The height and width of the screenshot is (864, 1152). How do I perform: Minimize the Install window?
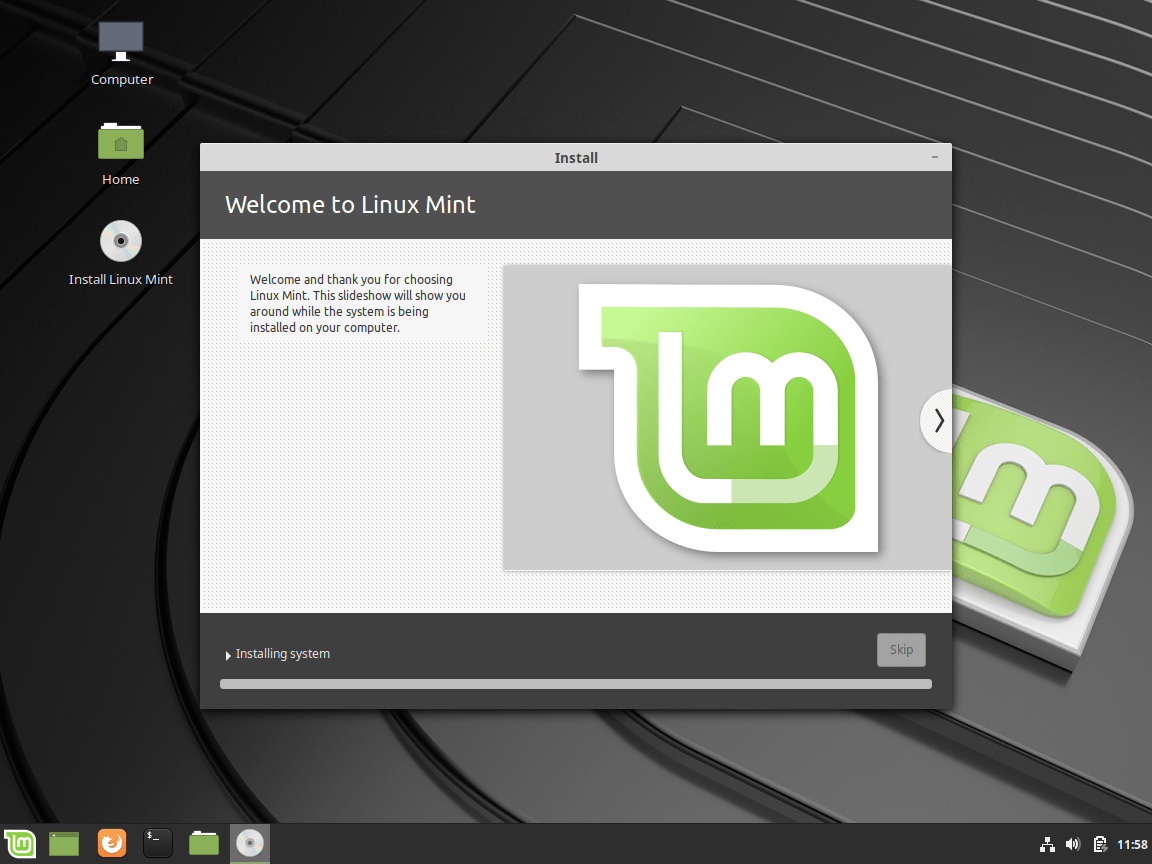[935, 157]
